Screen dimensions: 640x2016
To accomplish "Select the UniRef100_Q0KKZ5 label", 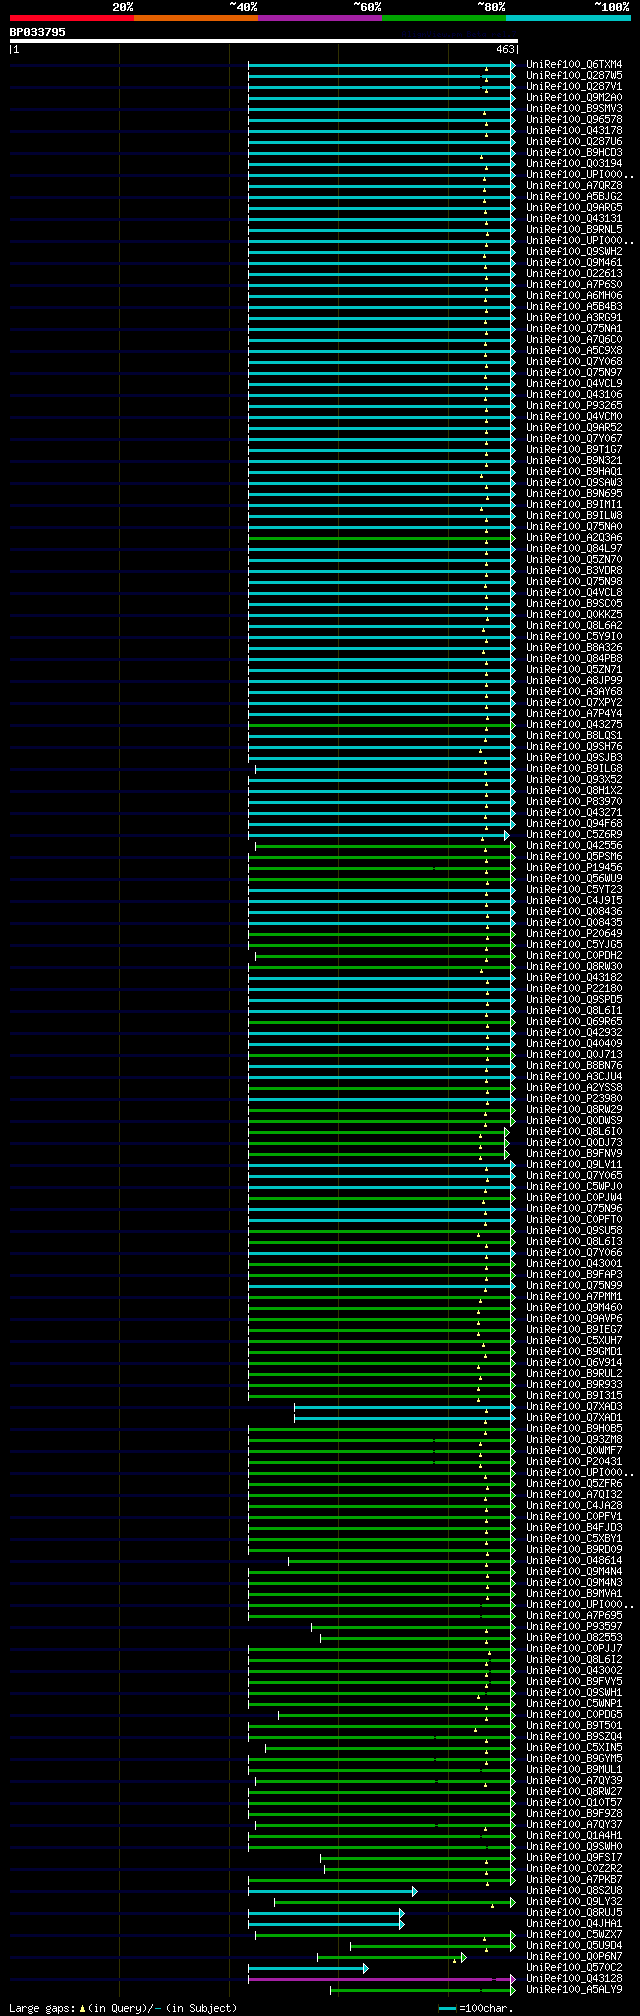I will pyautogui.click(x=574, y=614).
